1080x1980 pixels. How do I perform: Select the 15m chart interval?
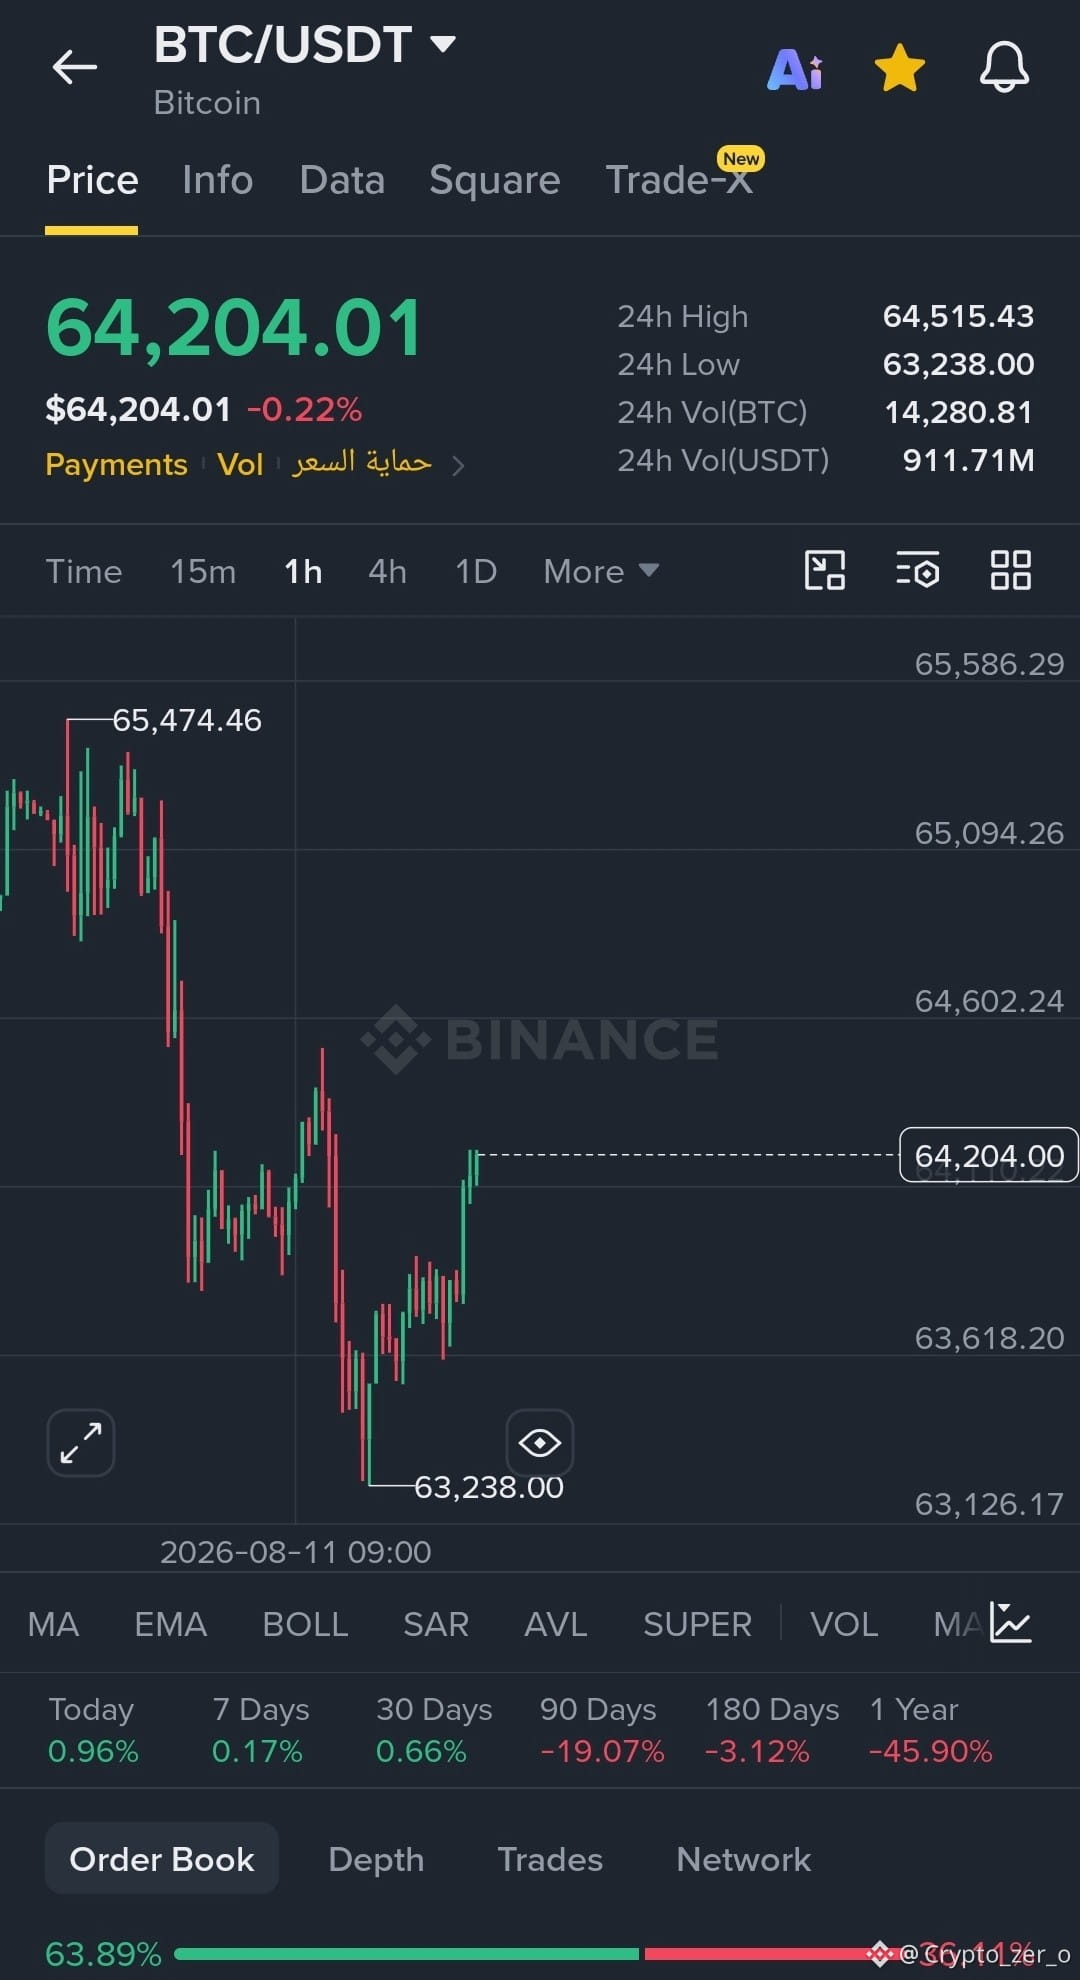click(203, 571)
